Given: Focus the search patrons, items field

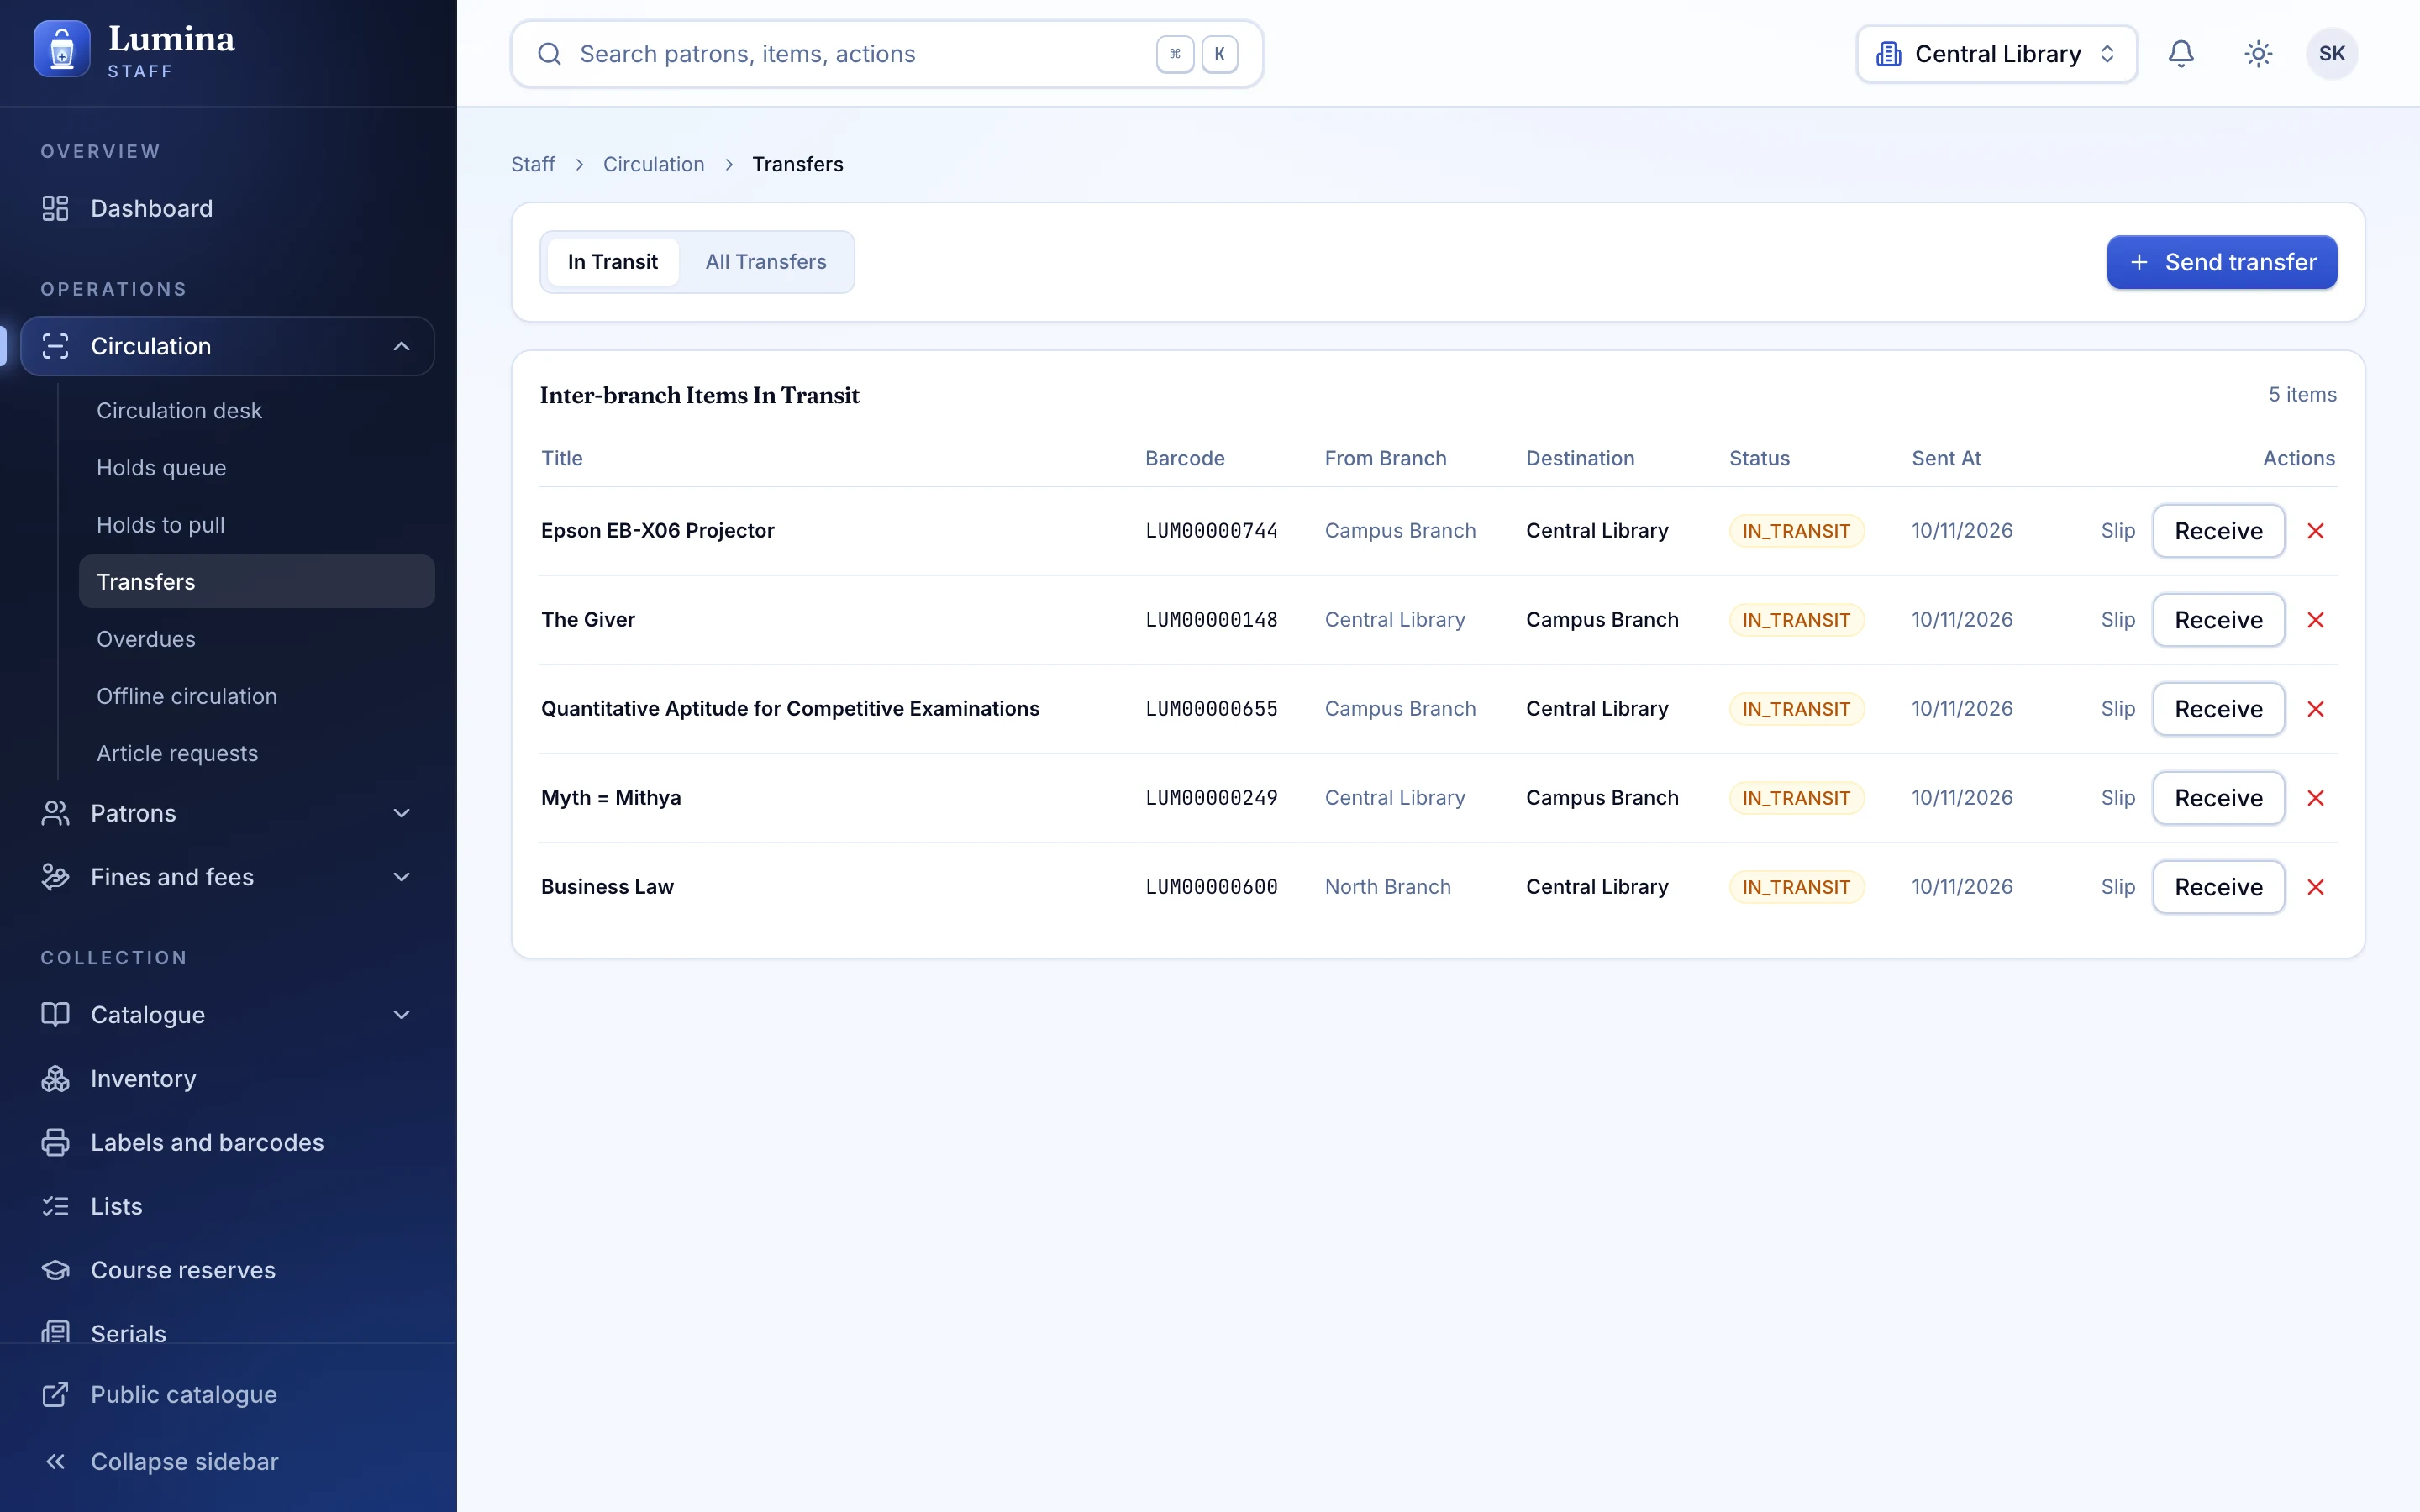Looking at the screenshot, I should [887, 54].
